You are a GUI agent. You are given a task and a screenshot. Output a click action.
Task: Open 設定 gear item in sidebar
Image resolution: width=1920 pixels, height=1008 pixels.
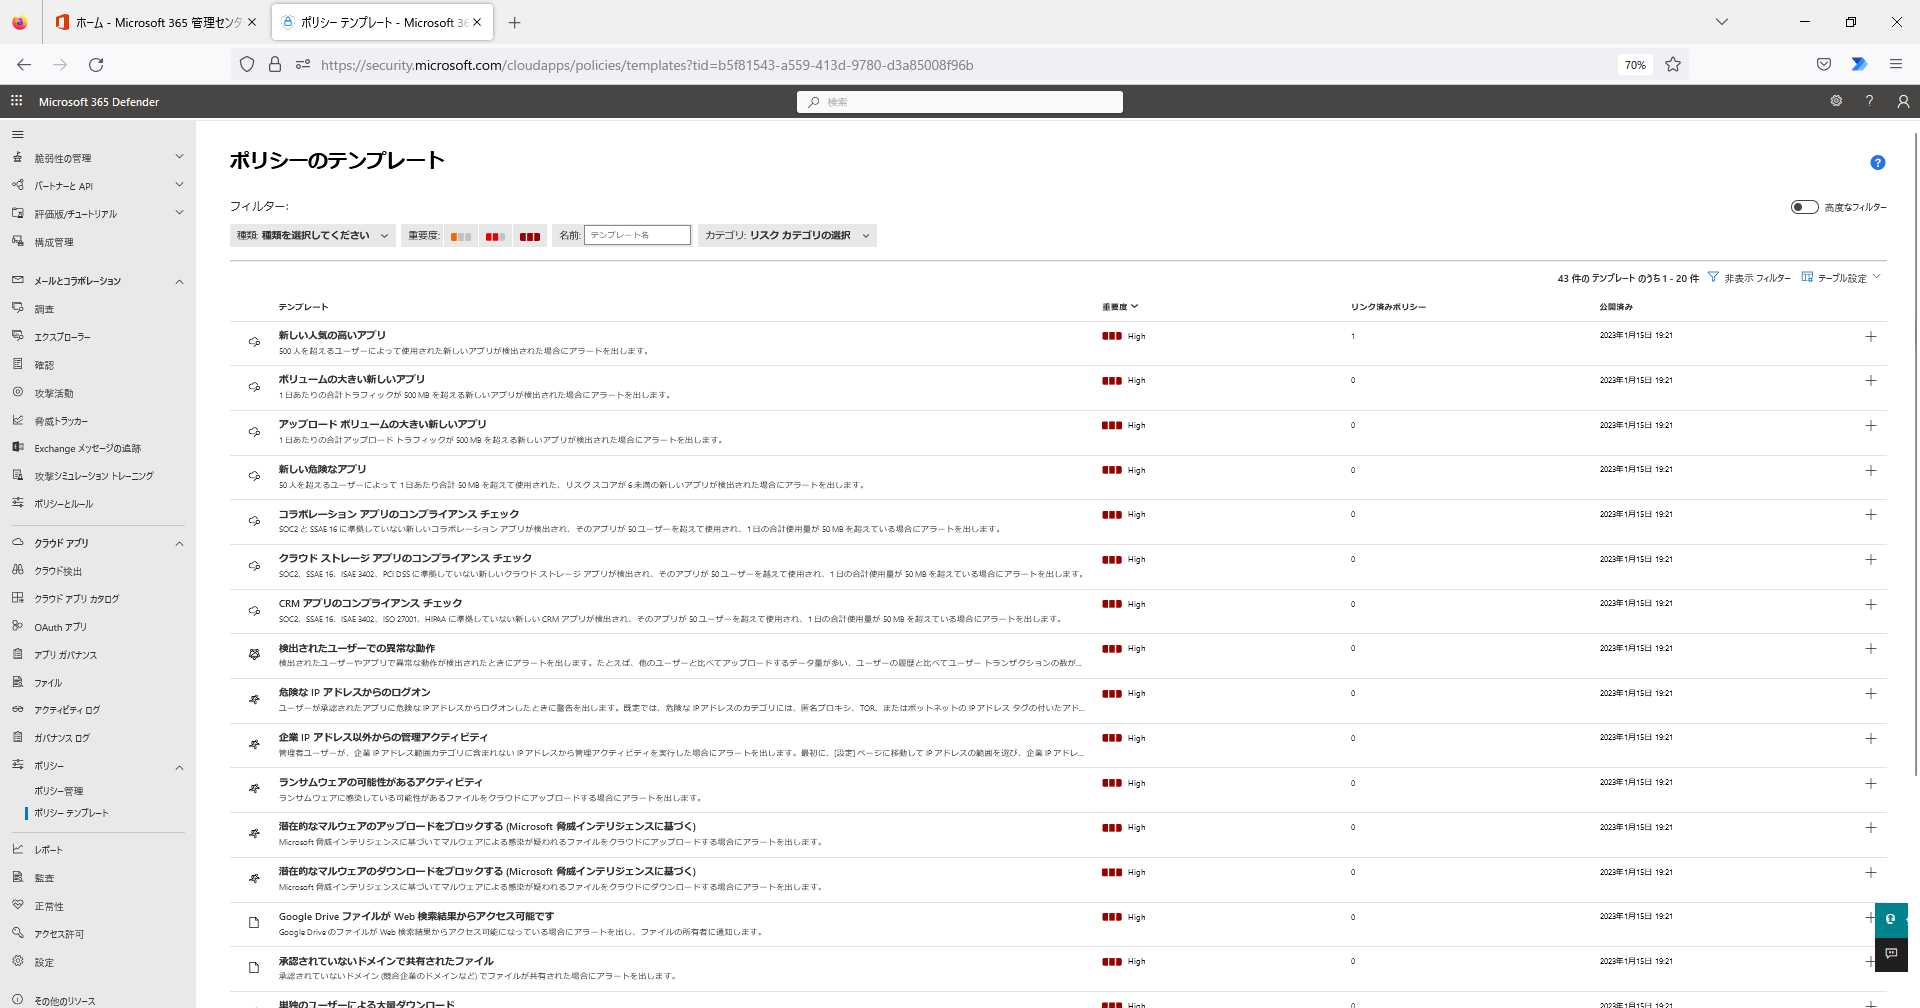click(x=44, y=962)
